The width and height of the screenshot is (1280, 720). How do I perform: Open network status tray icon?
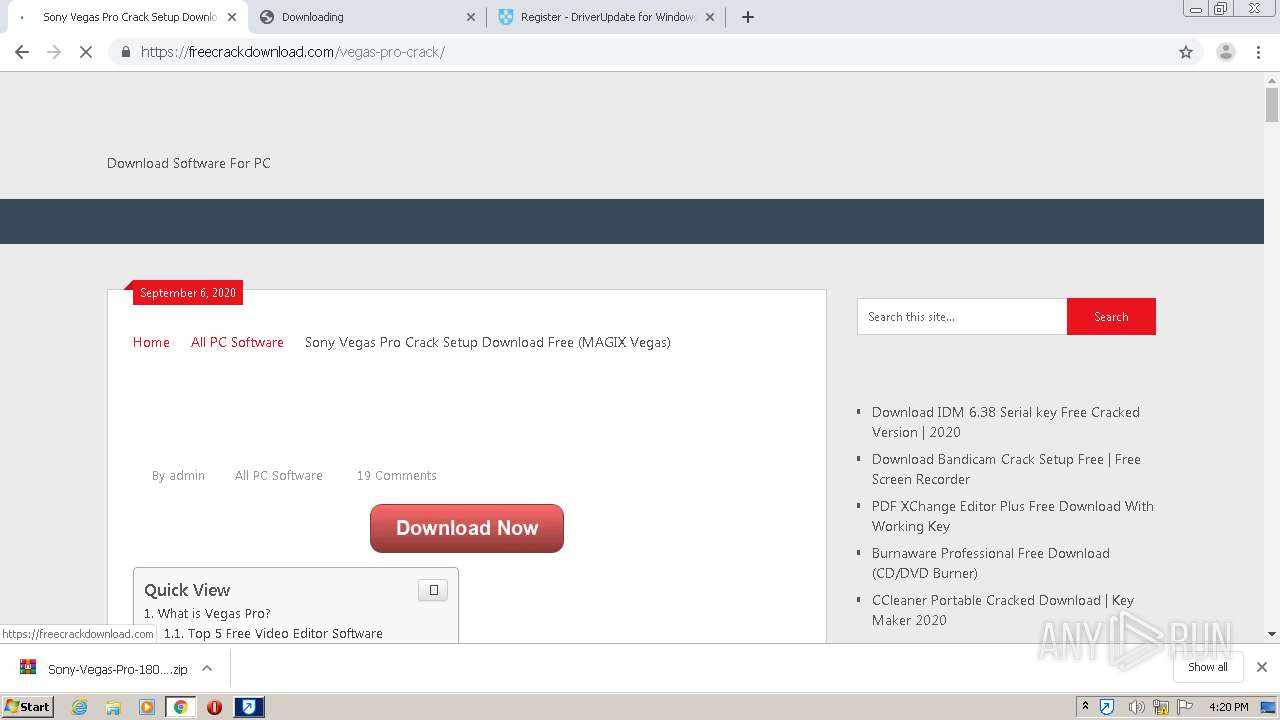coord(1161,707)
